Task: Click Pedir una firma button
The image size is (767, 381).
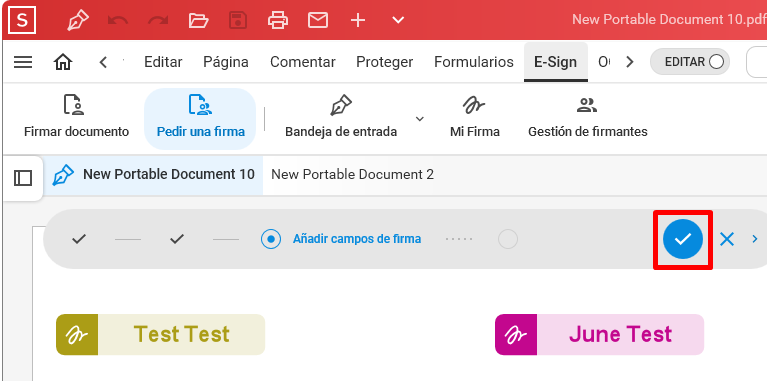Action: 201,118
